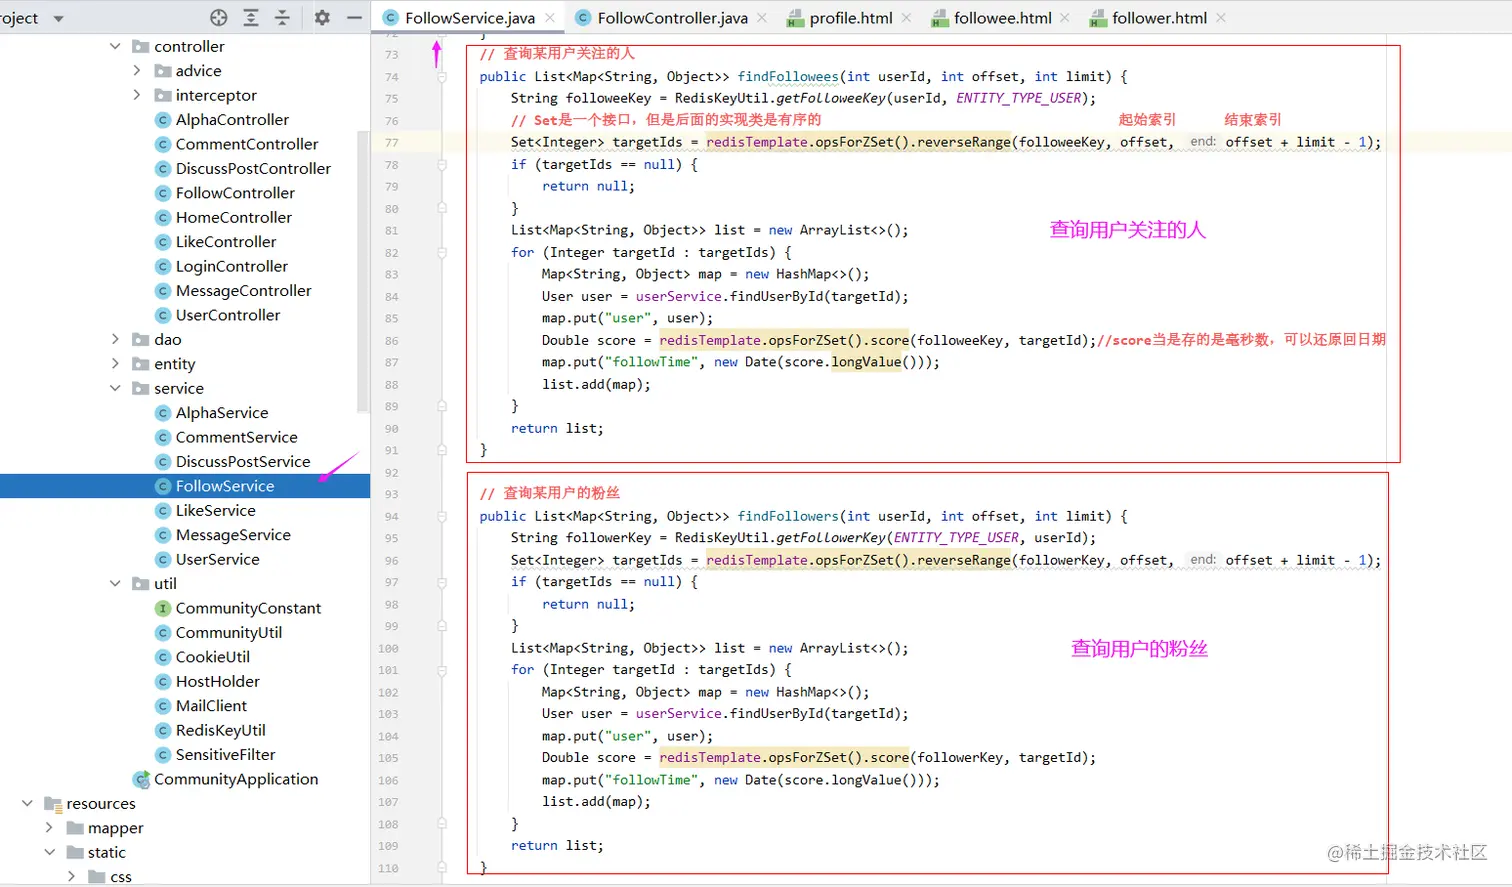The image size is (1512, 887).
Task: Click the findFollowers method name
Action: (x=788, y=516)
